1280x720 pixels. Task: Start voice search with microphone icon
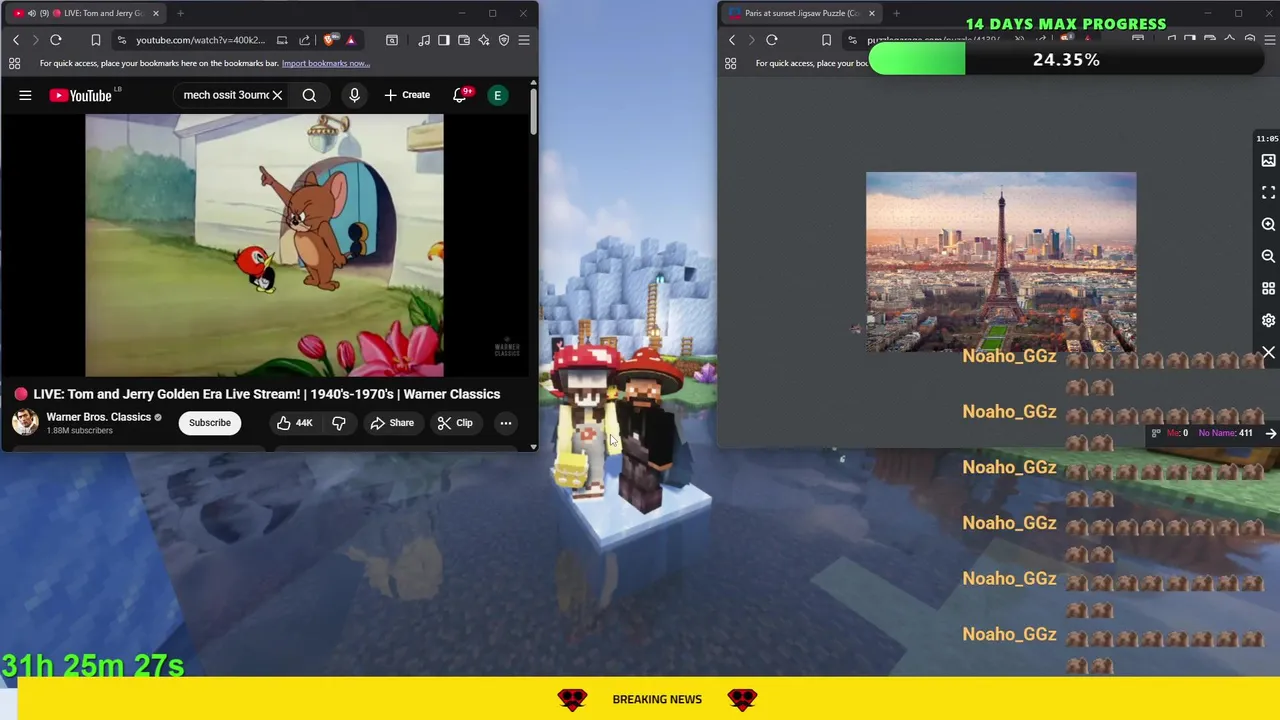coord(354,95)
